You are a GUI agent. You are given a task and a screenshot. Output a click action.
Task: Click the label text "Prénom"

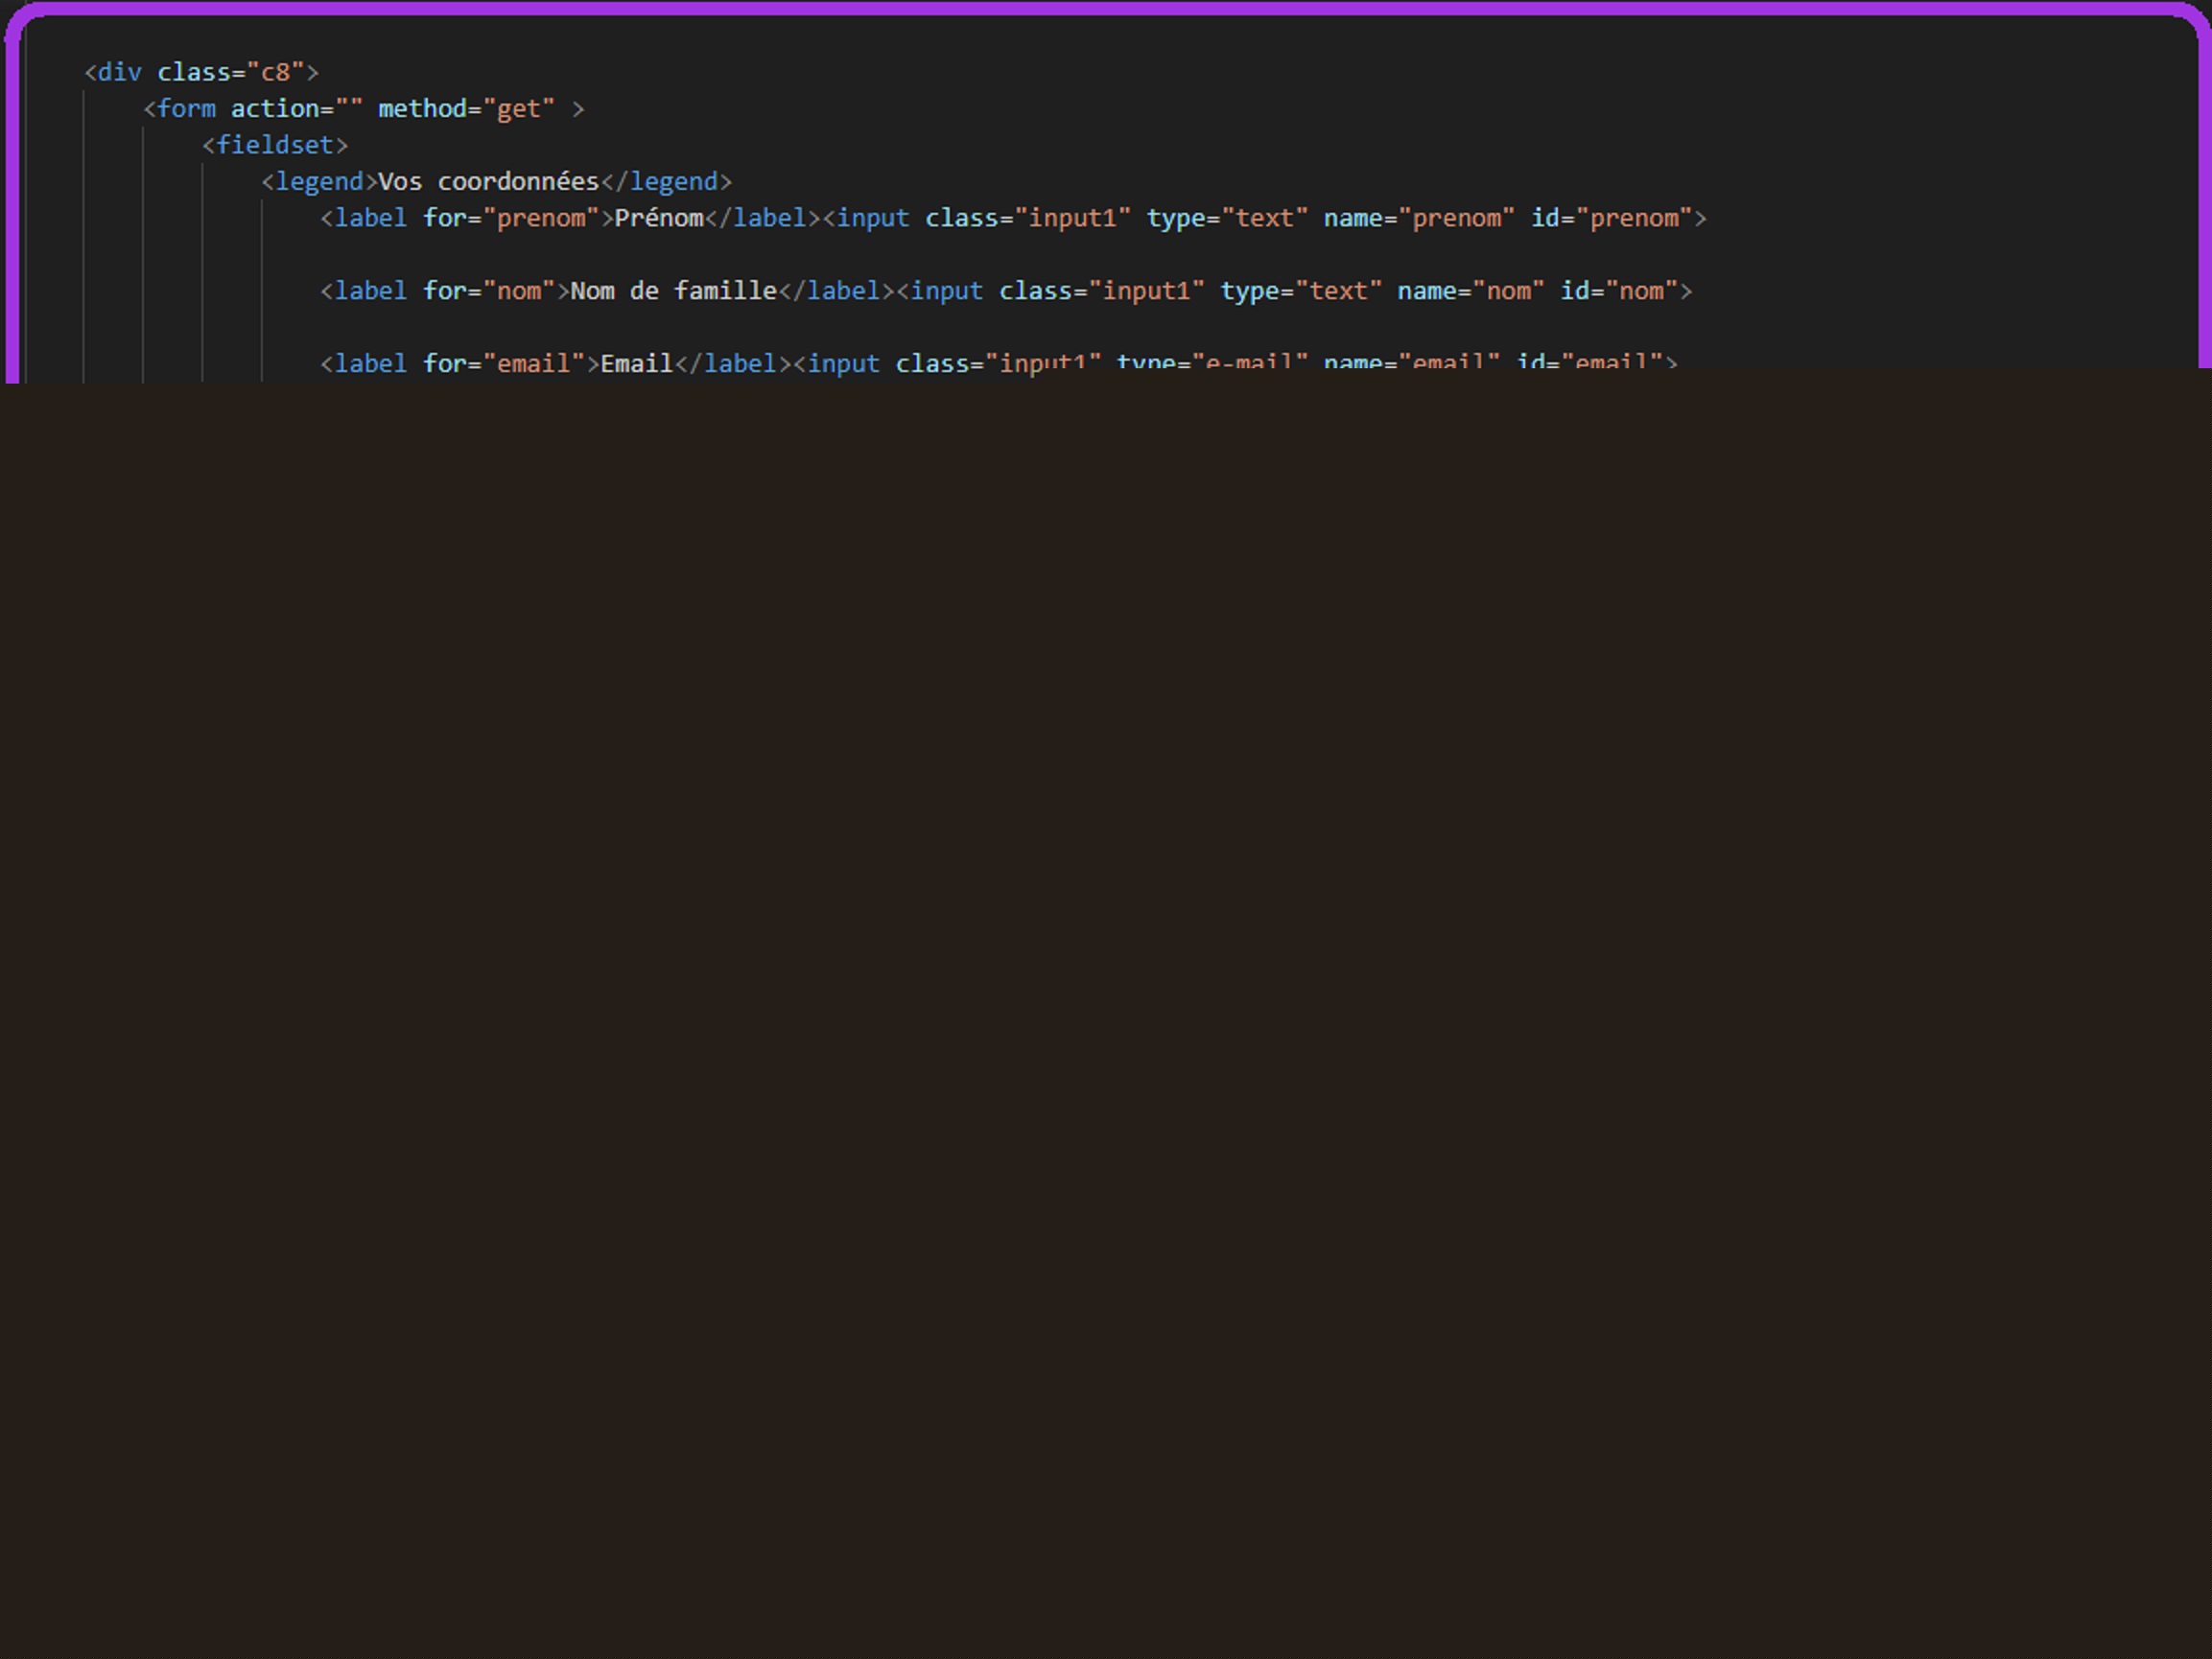click(x=659, y=218)
